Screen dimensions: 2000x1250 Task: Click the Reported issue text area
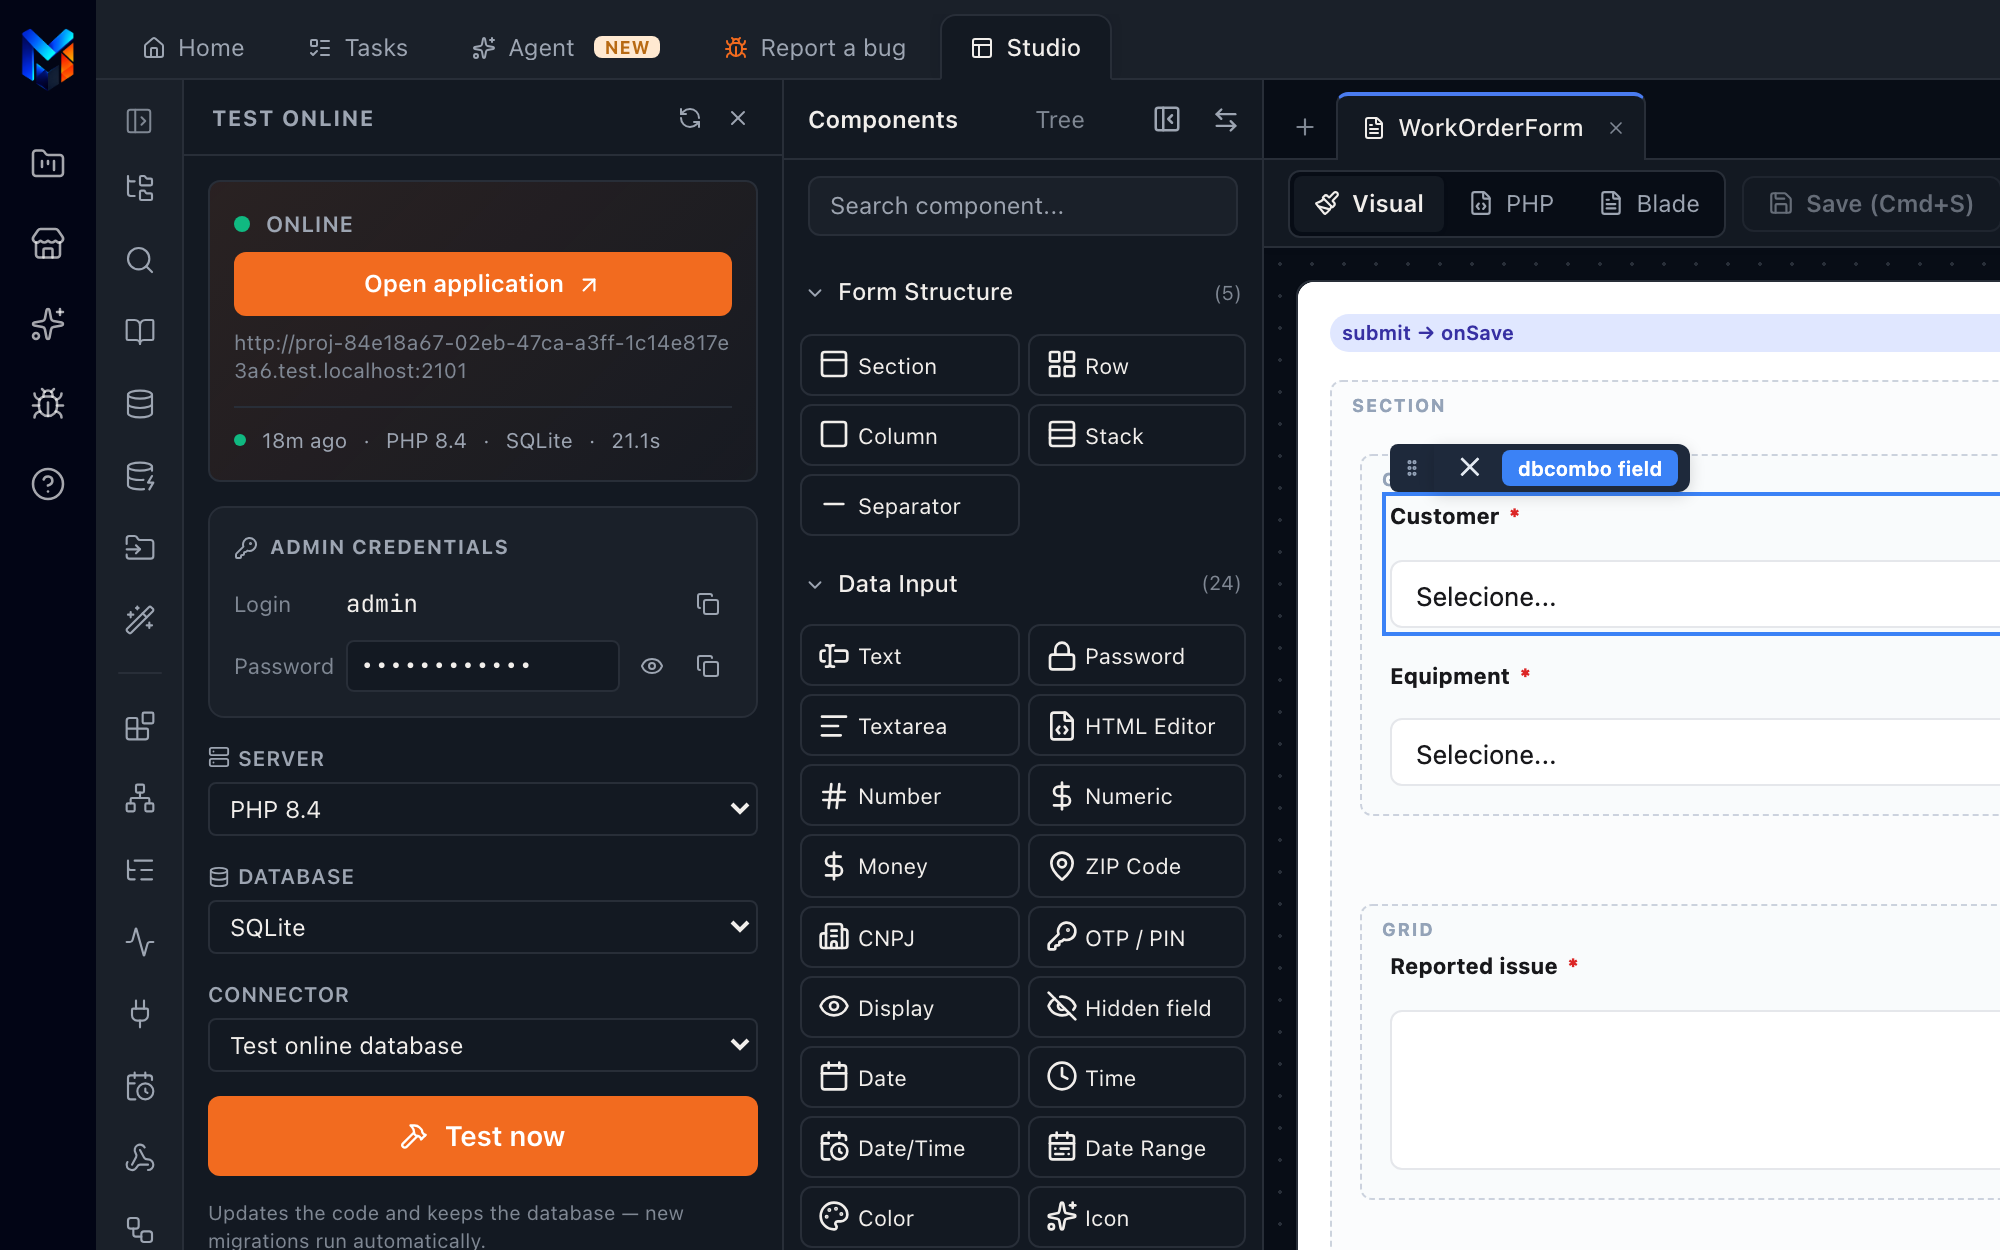pyautogui.click(x=1695, y=1090)
